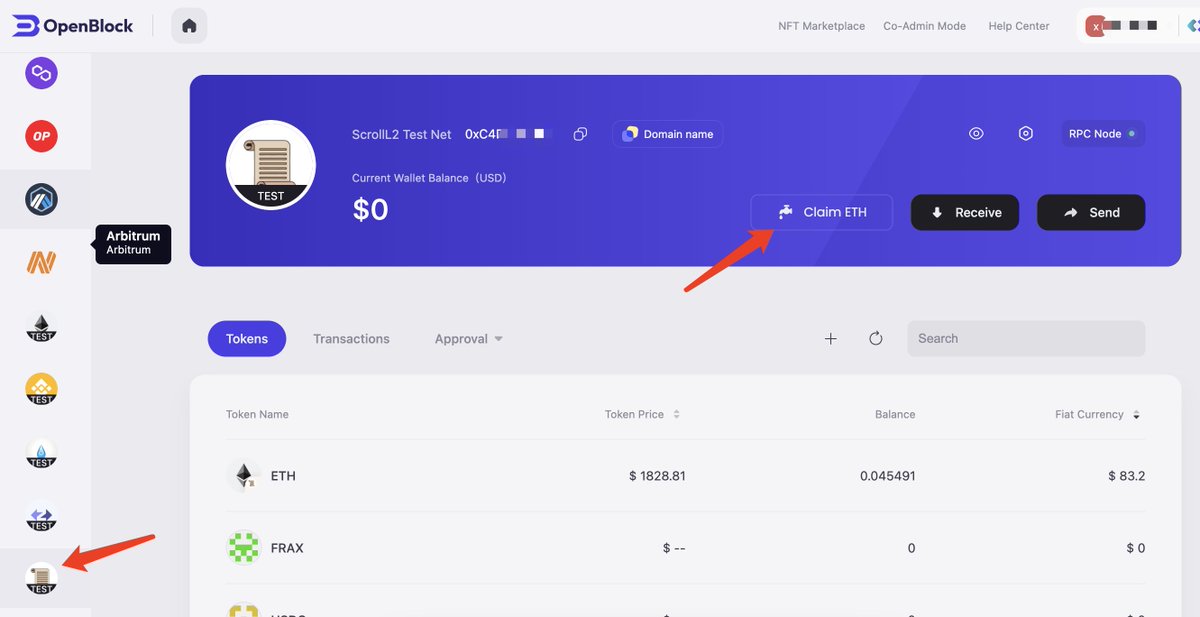Click the Send button
The image size is (1200, 617).
1091,212
